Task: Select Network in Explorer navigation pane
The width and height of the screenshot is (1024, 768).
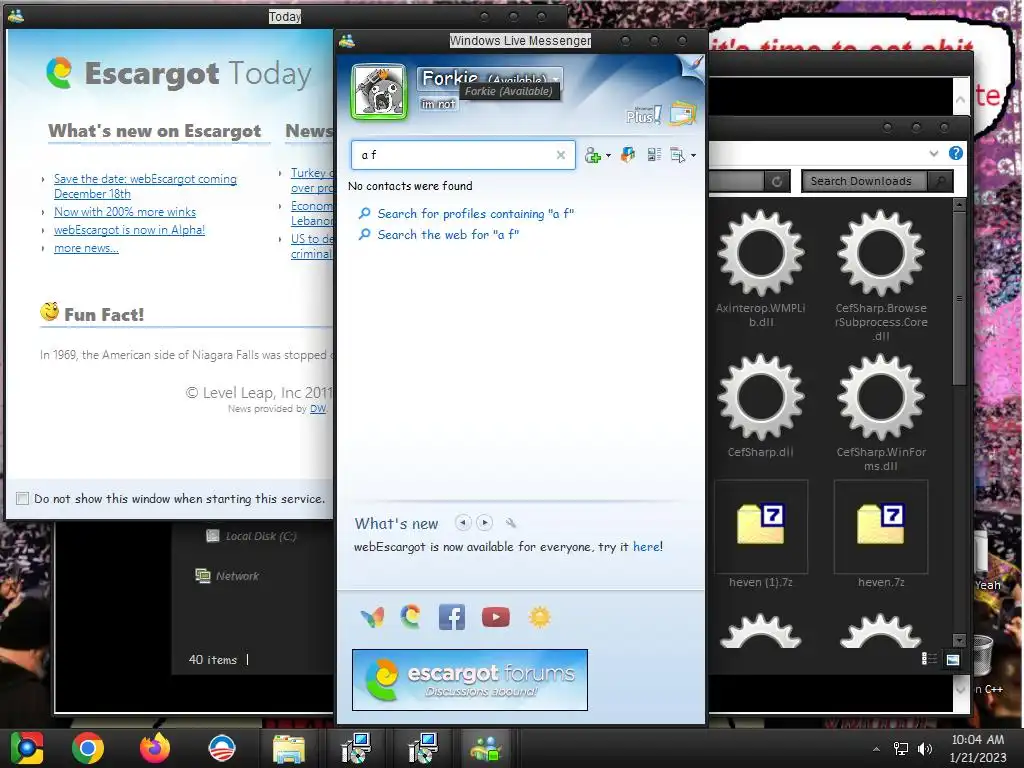Action: 227,576
